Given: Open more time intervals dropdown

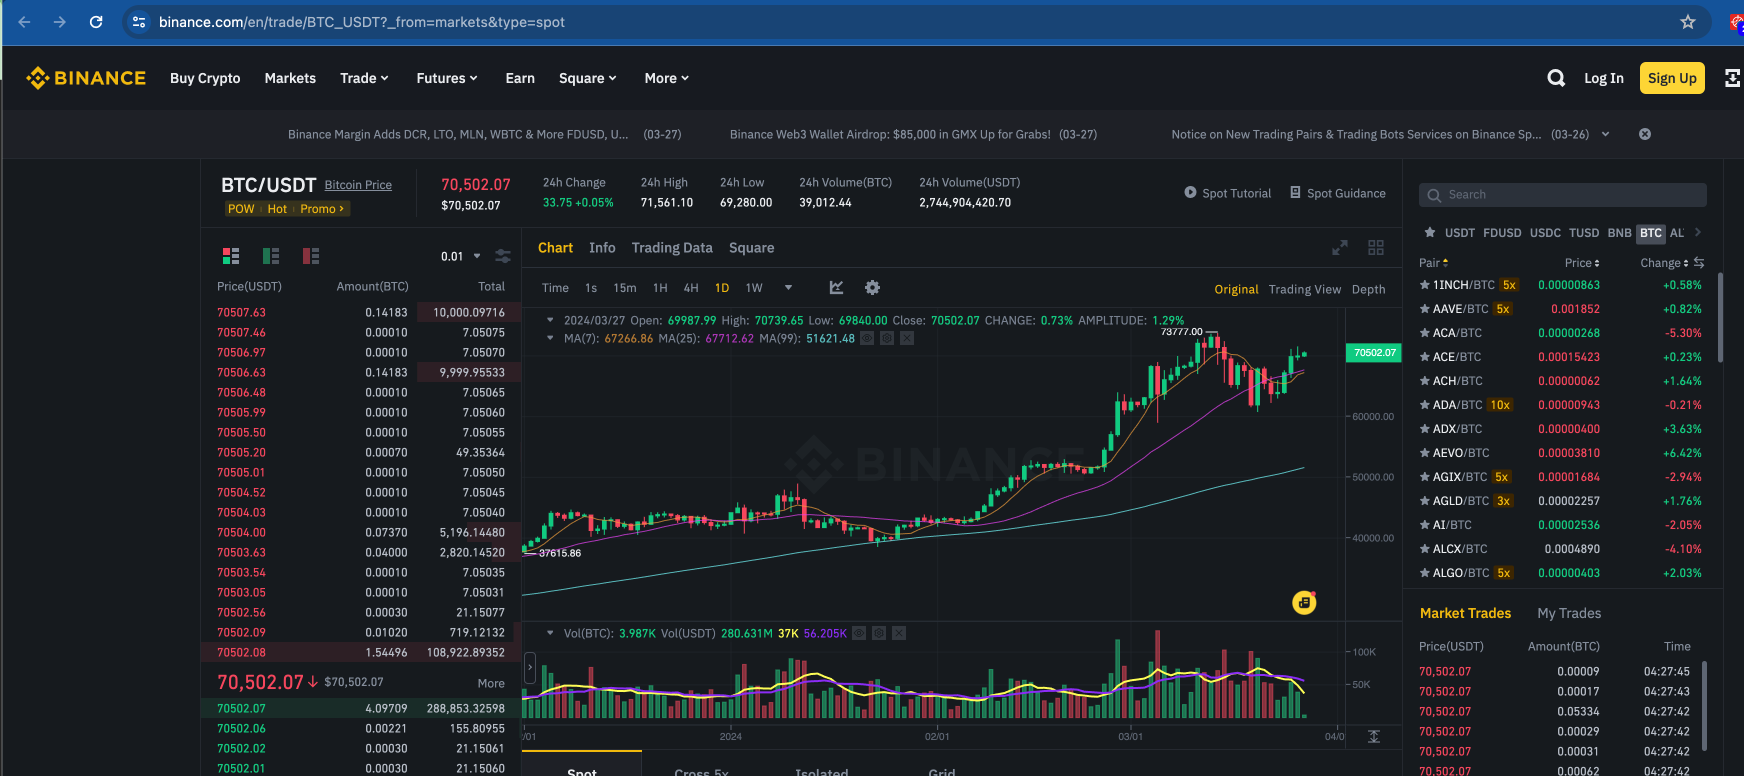Looking at the screenshot, I should point(788,287).
